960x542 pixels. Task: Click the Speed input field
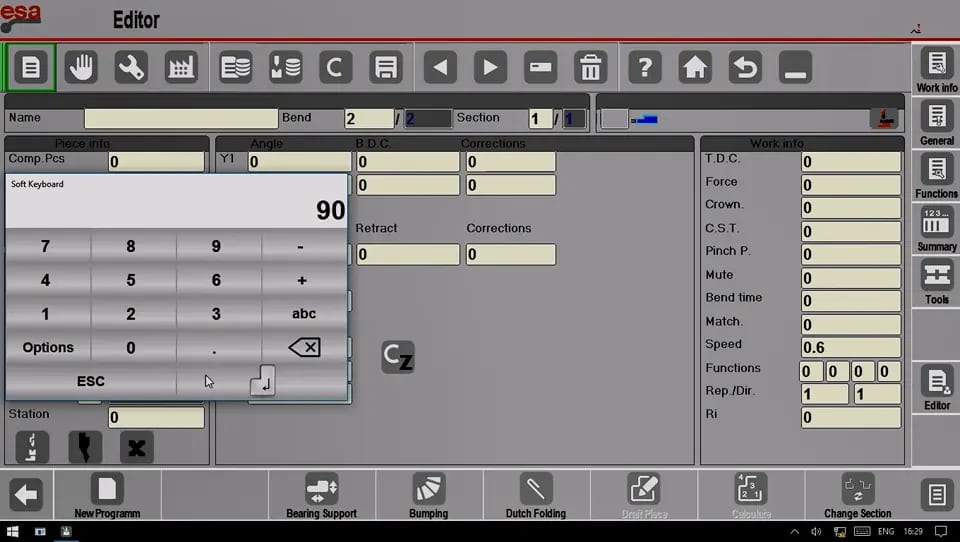pyautogui.click(x=850, y=347)
